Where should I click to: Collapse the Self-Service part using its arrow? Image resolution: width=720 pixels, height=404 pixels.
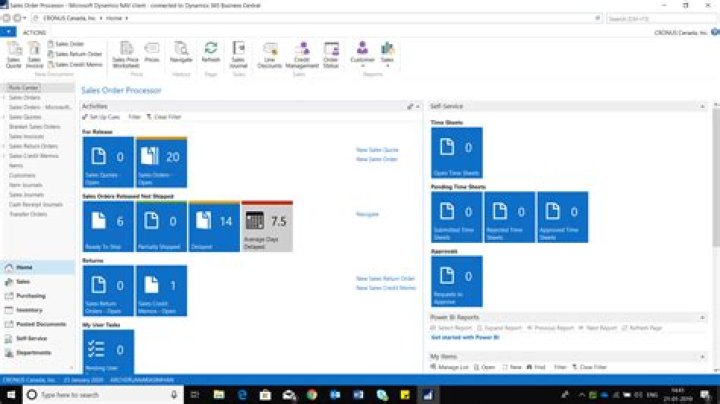click(702, 107)
